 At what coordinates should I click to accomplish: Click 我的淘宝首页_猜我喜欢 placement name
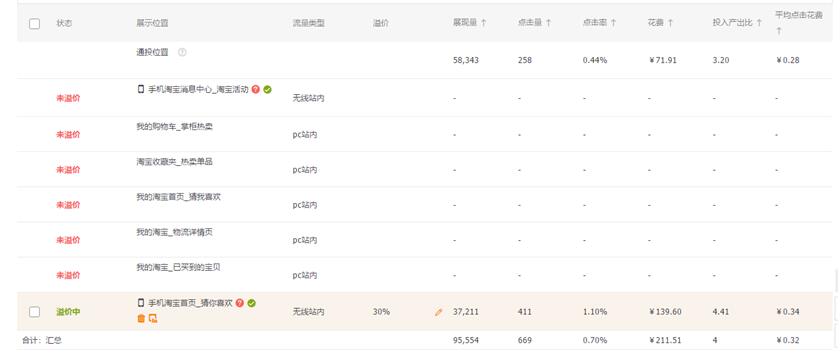tap(178, 197)
